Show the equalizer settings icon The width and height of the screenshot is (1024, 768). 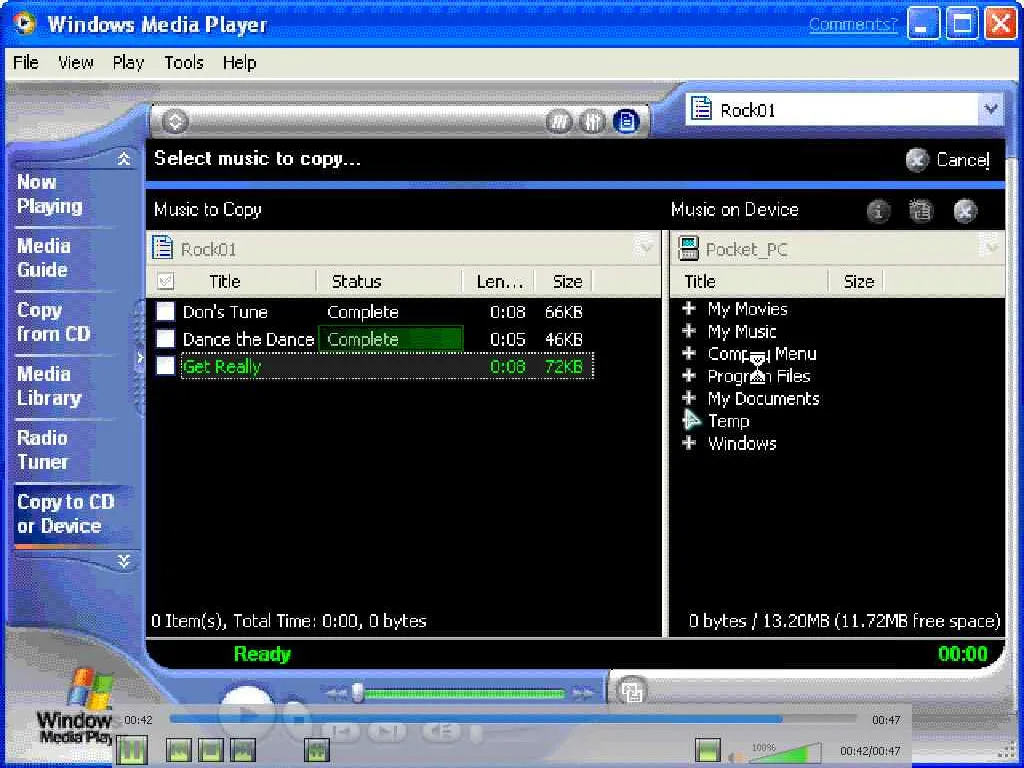592,121
